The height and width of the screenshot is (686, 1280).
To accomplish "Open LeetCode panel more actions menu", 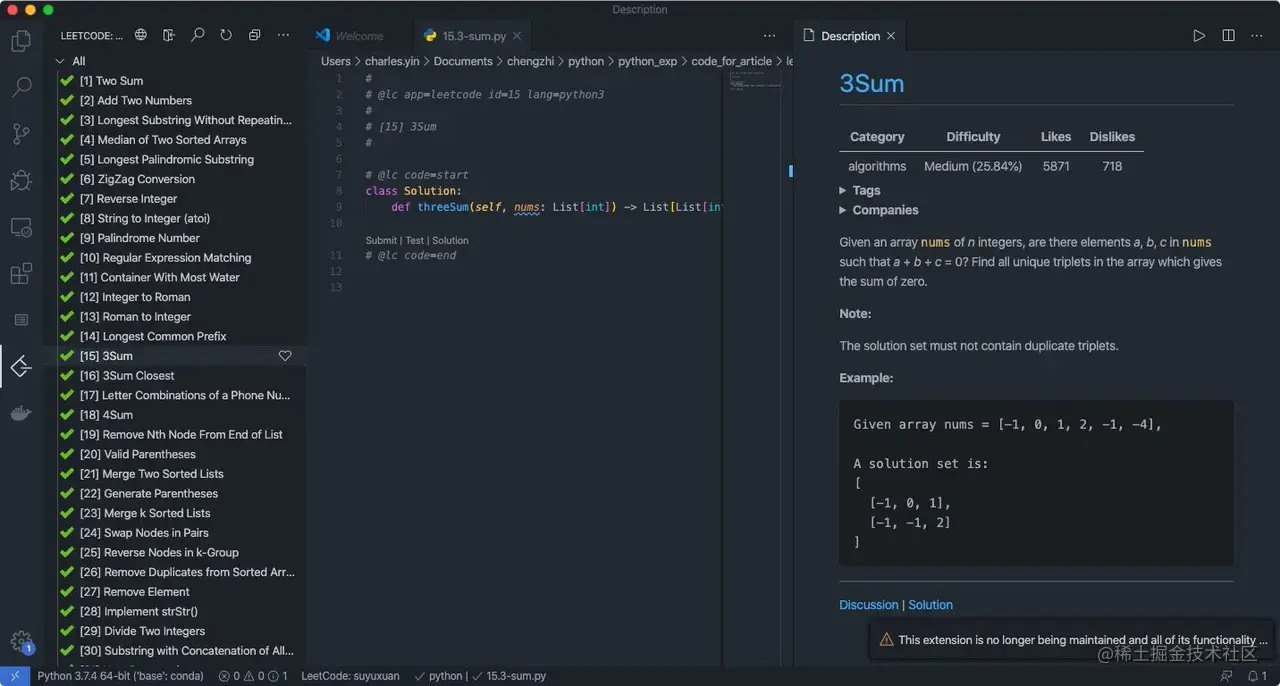I will click(284, 35).
